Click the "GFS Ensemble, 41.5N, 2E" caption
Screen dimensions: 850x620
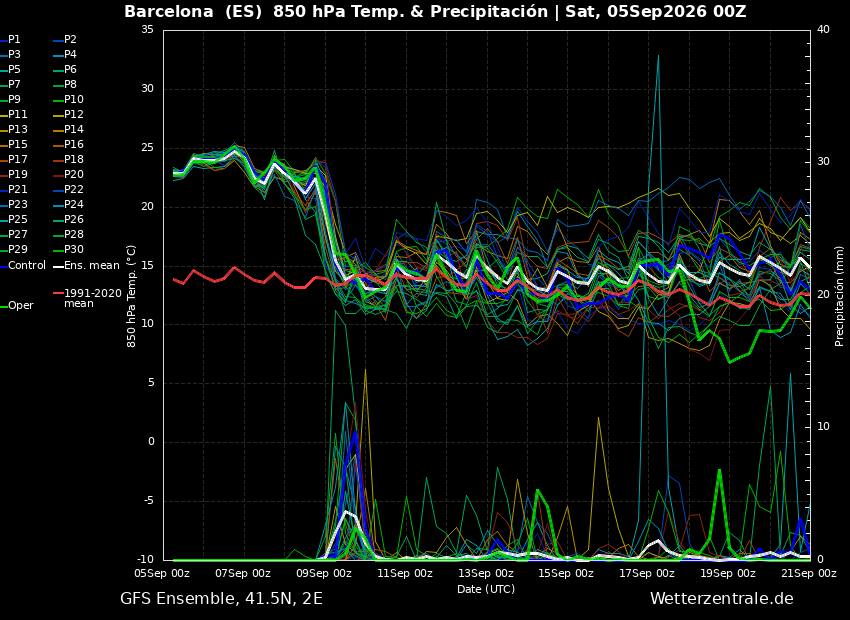point(221,599)
